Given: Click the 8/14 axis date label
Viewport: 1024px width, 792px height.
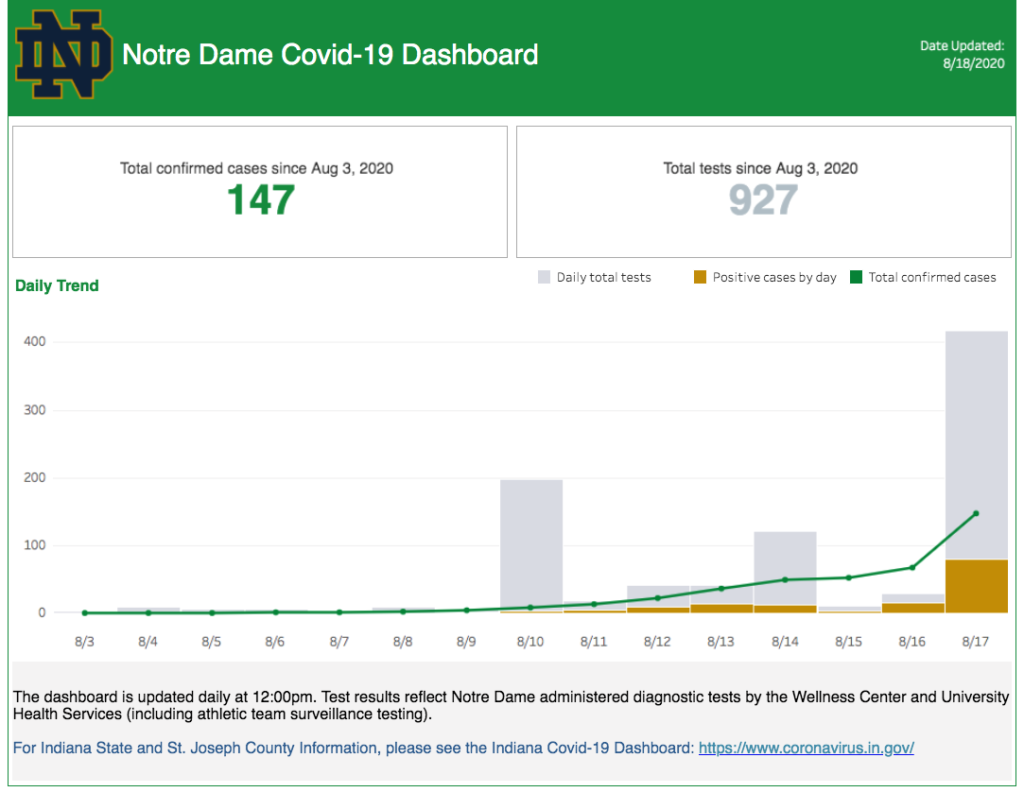Looking at the screenshot, I should 785,642.
